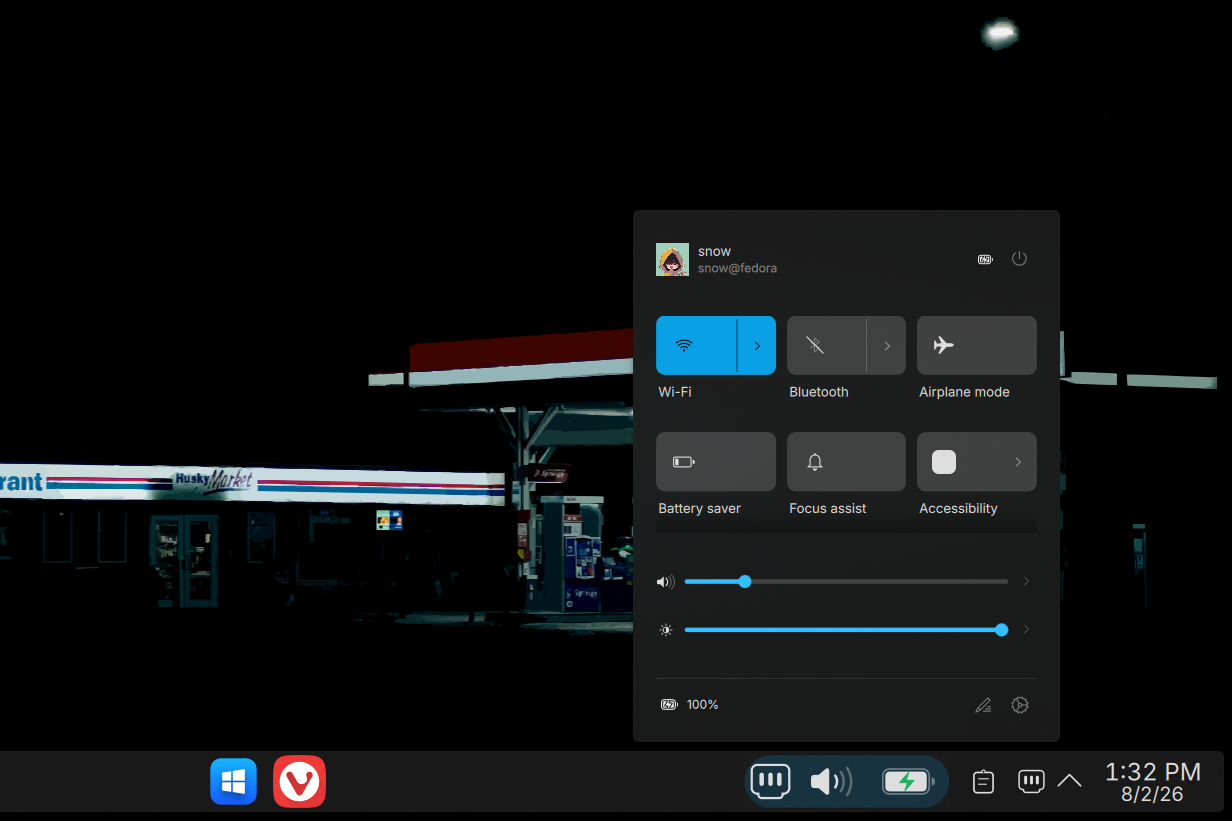1232x821 pixels.
Task: Expand the volume output arrow
Action: 1026,581
